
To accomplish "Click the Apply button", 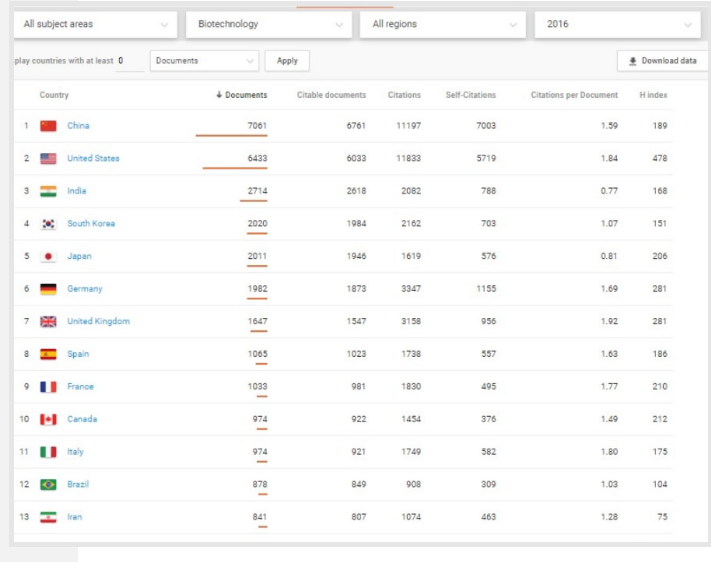I will click(287, 61).
